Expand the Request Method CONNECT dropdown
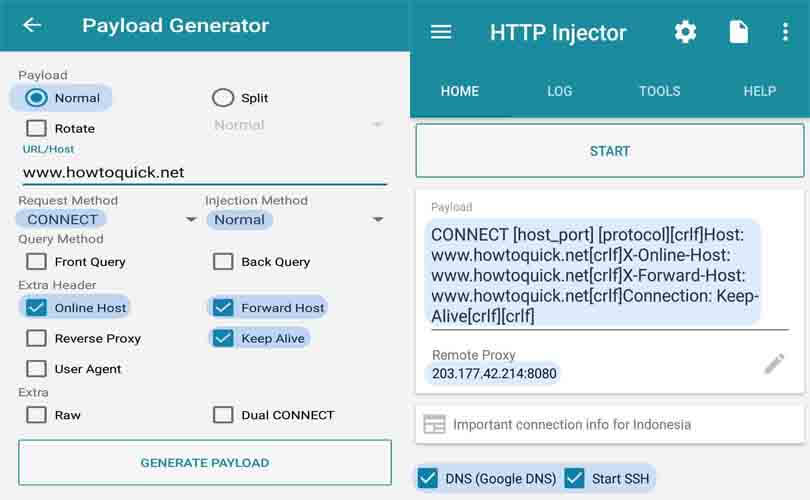 (x=191, y=220)
